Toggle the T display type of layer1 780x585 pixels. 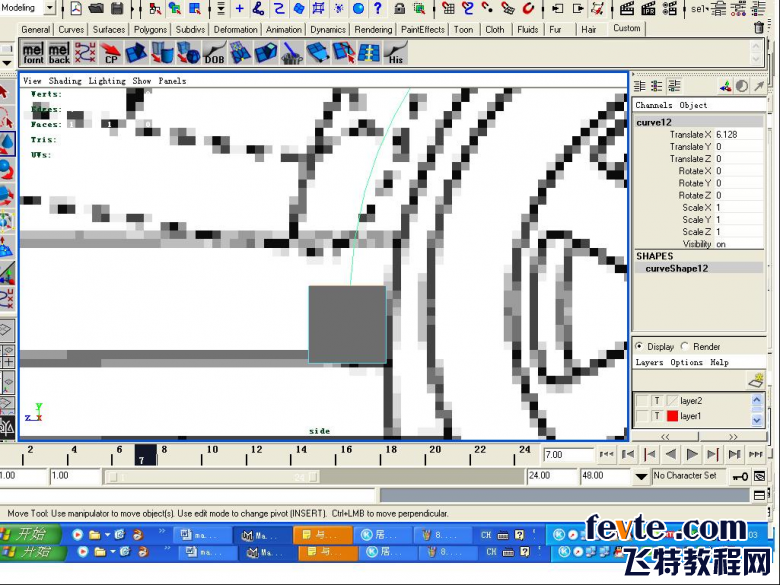(x=657, y=416)
